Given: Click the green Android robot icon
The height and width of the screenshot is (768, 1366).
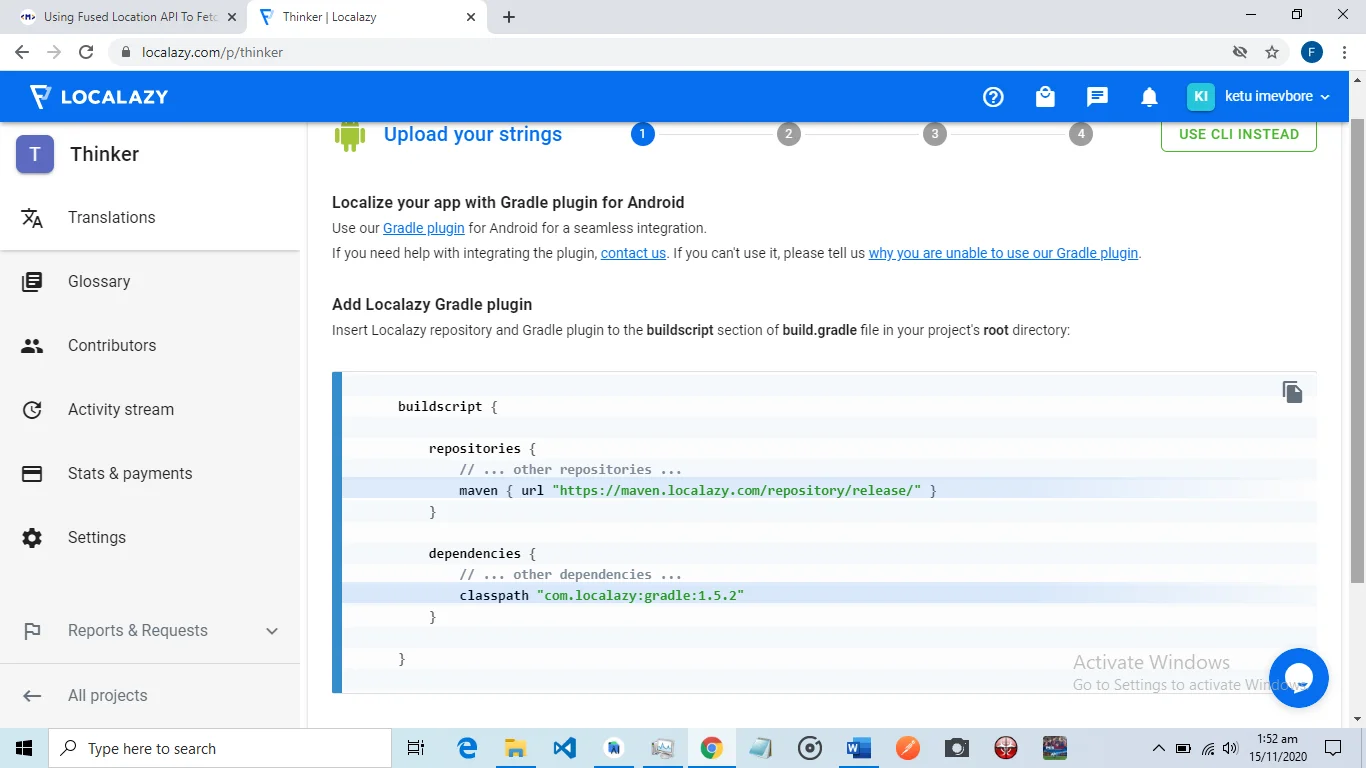Looking at the screenshot, I should click(x=350, y=135).
